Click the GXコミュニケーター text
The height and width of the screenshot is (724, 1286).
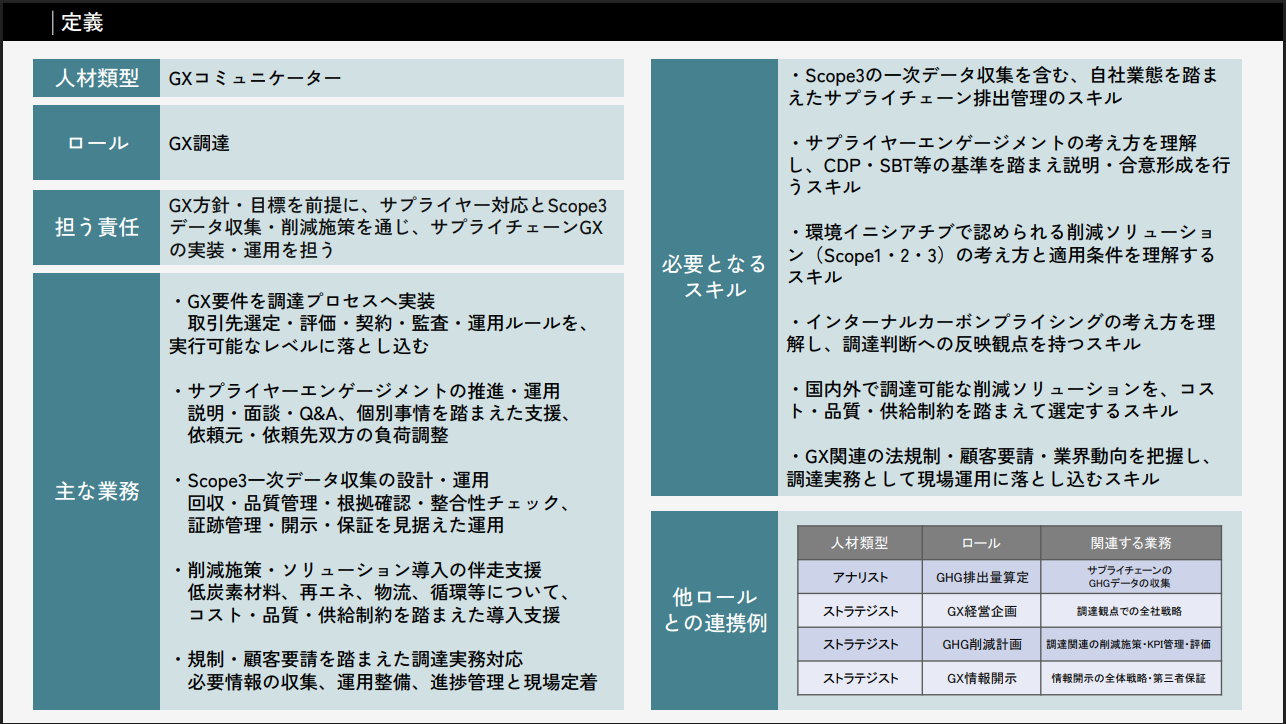click(x=255, y=78)
